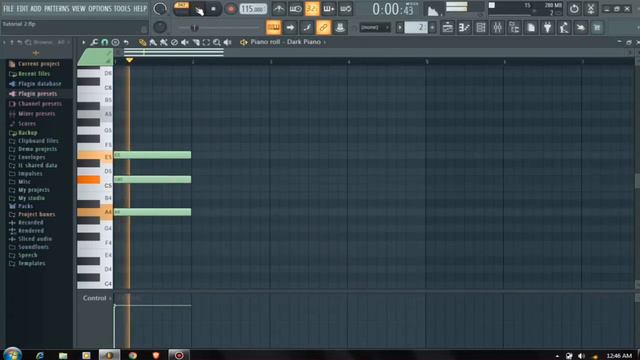Open piano roll options menu arrow
The height and width of the screenshot is (360, 640).
point(84,42)
